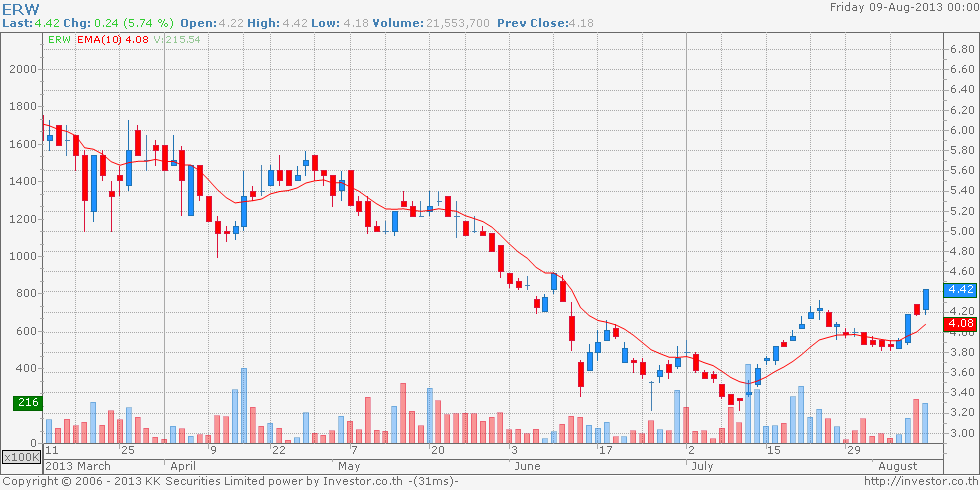This screenshot has width=980, height=490.
Task: Click the Volume 21,553,700 value
Action: pyautogui.click(x=458, y=23)
